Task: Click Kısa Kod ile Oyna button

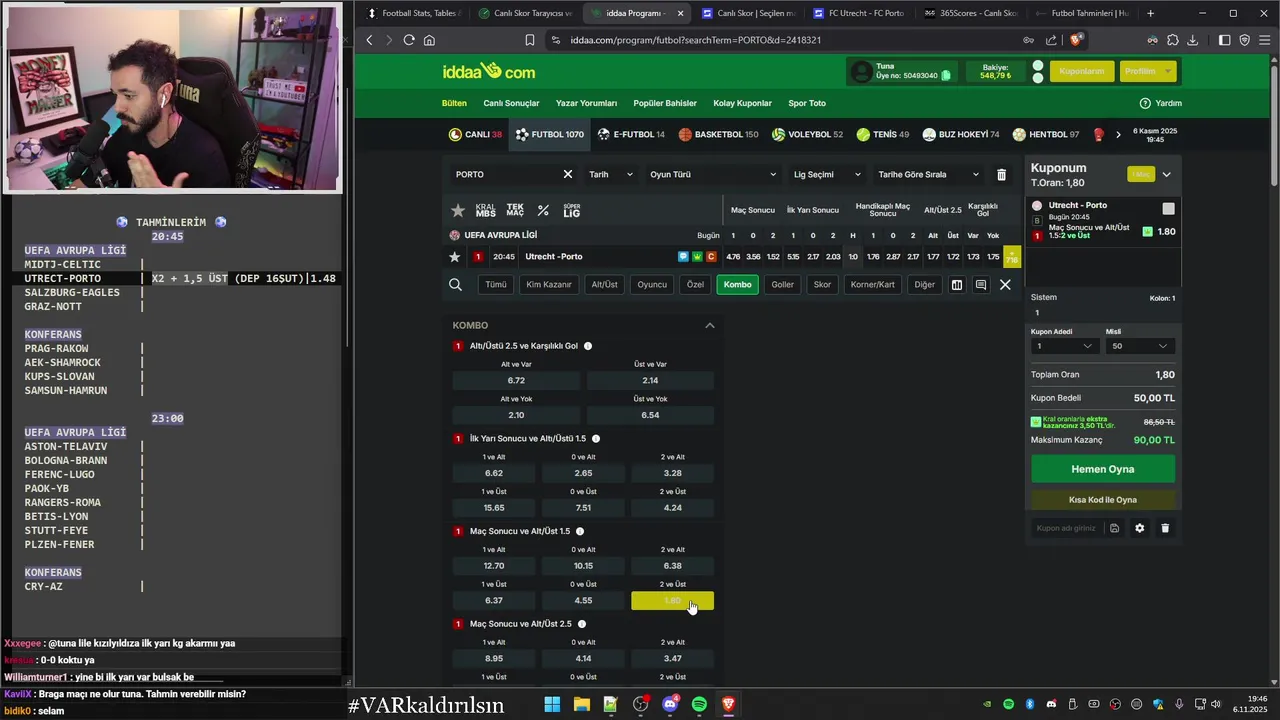Action: [x=1103, y=499]
